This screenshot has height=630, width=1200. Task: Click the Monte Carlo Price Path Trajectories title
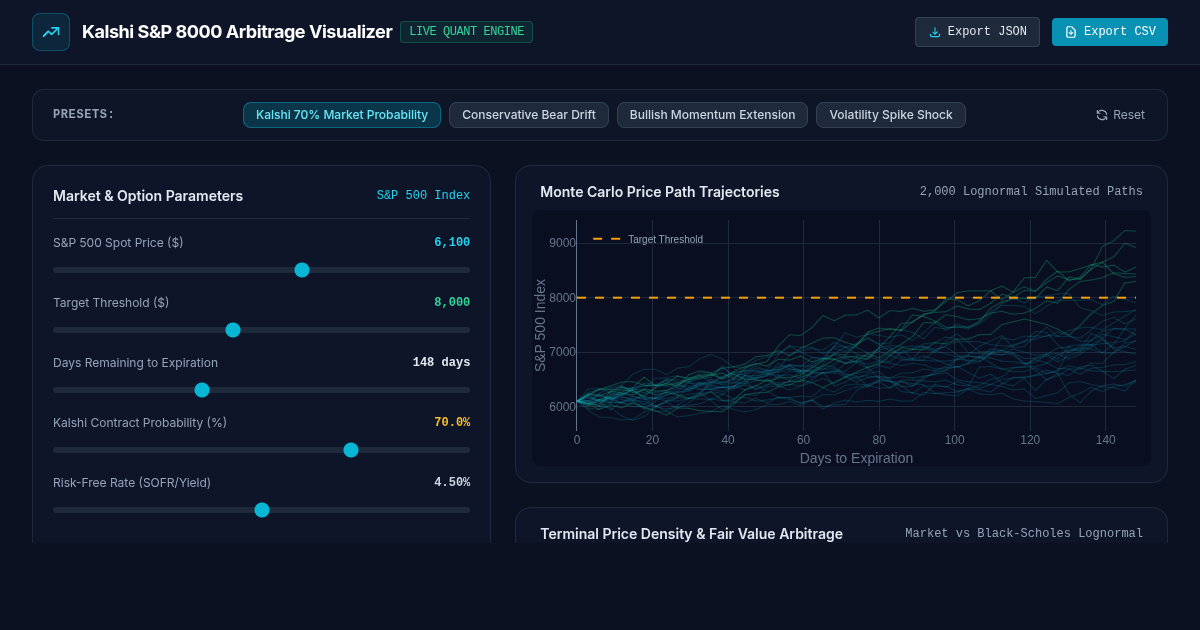[660, 192]
